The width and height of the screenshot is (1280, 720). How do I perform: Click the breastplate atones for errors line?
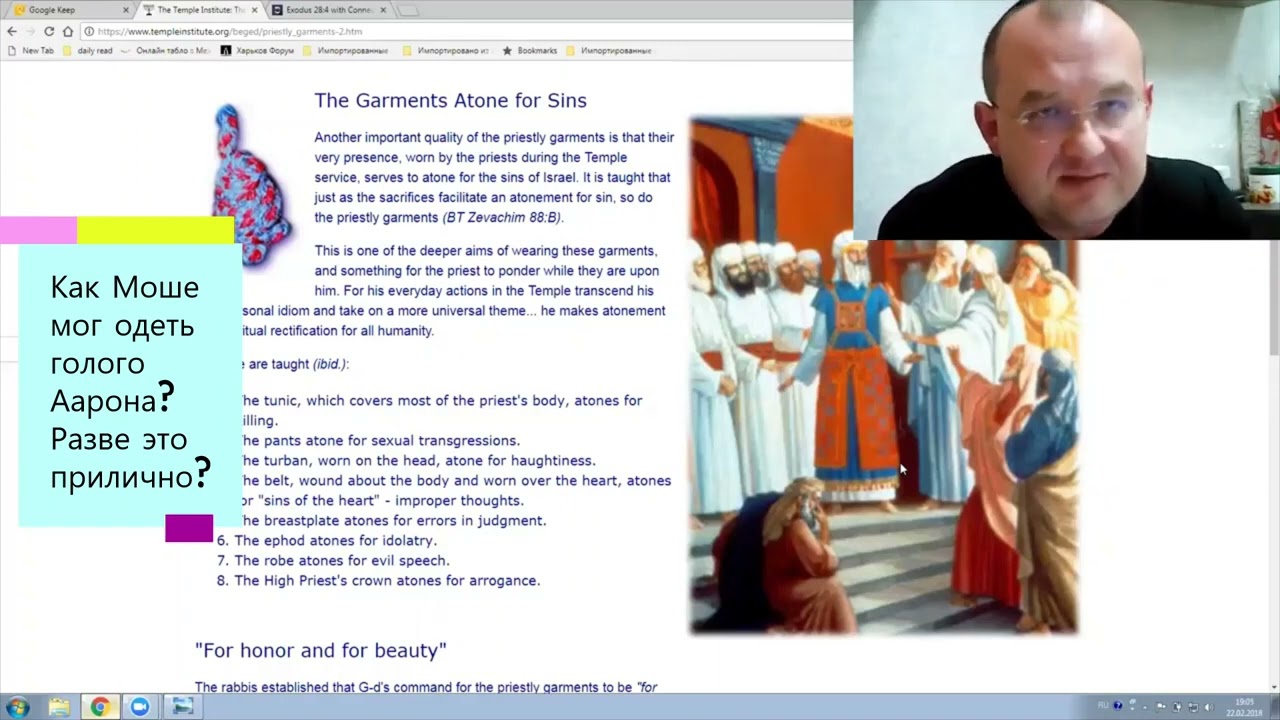point(394,520)
